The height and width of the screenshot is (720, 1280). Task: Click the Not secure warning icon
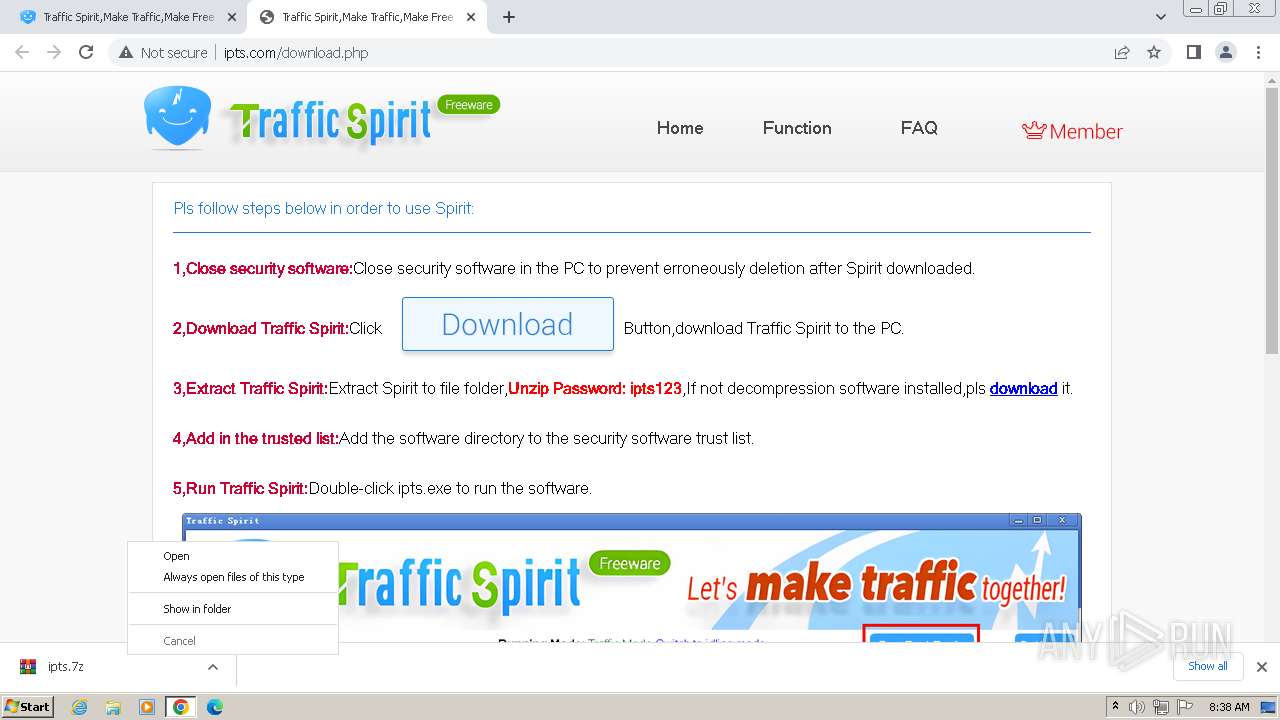point(126,52)
